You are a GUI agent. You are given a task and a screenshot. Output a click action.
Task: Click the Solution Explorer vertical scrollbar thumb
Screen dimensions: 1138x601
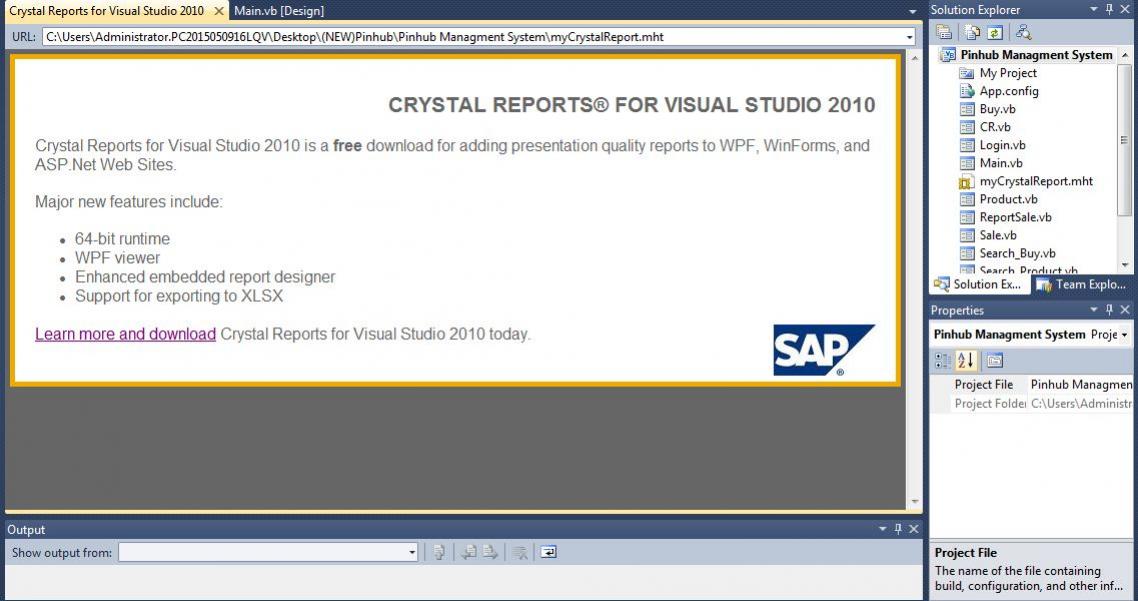[x=1125, y=139]
